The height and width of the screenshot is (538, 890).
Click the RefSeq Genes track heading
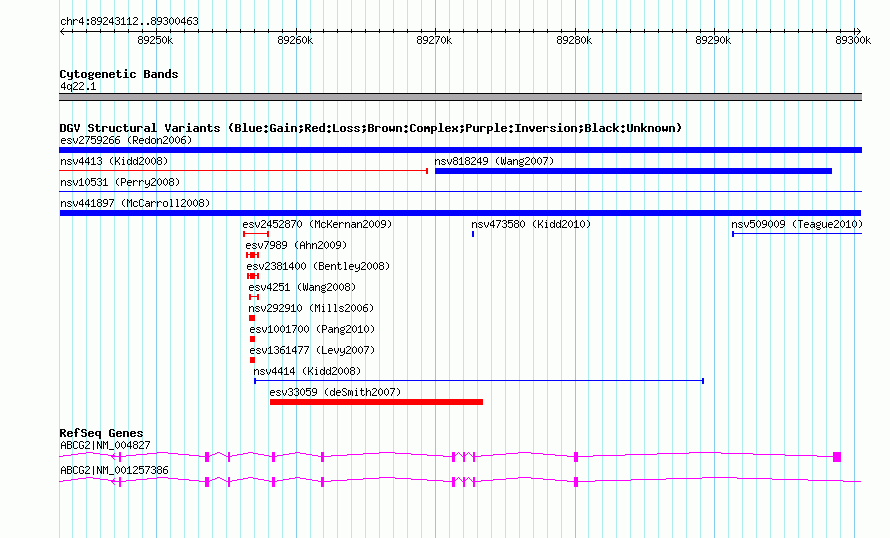pos(102,433)
